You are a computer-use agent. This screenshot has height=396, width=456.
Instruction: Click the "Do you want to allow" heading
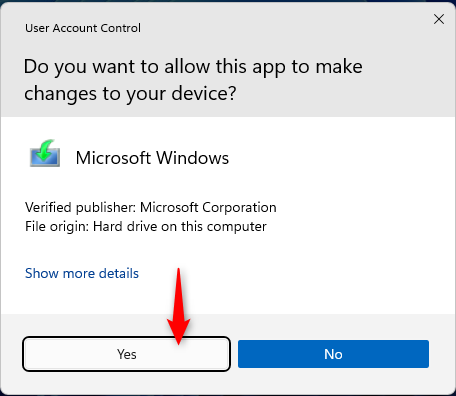click(x=193, y=80)
